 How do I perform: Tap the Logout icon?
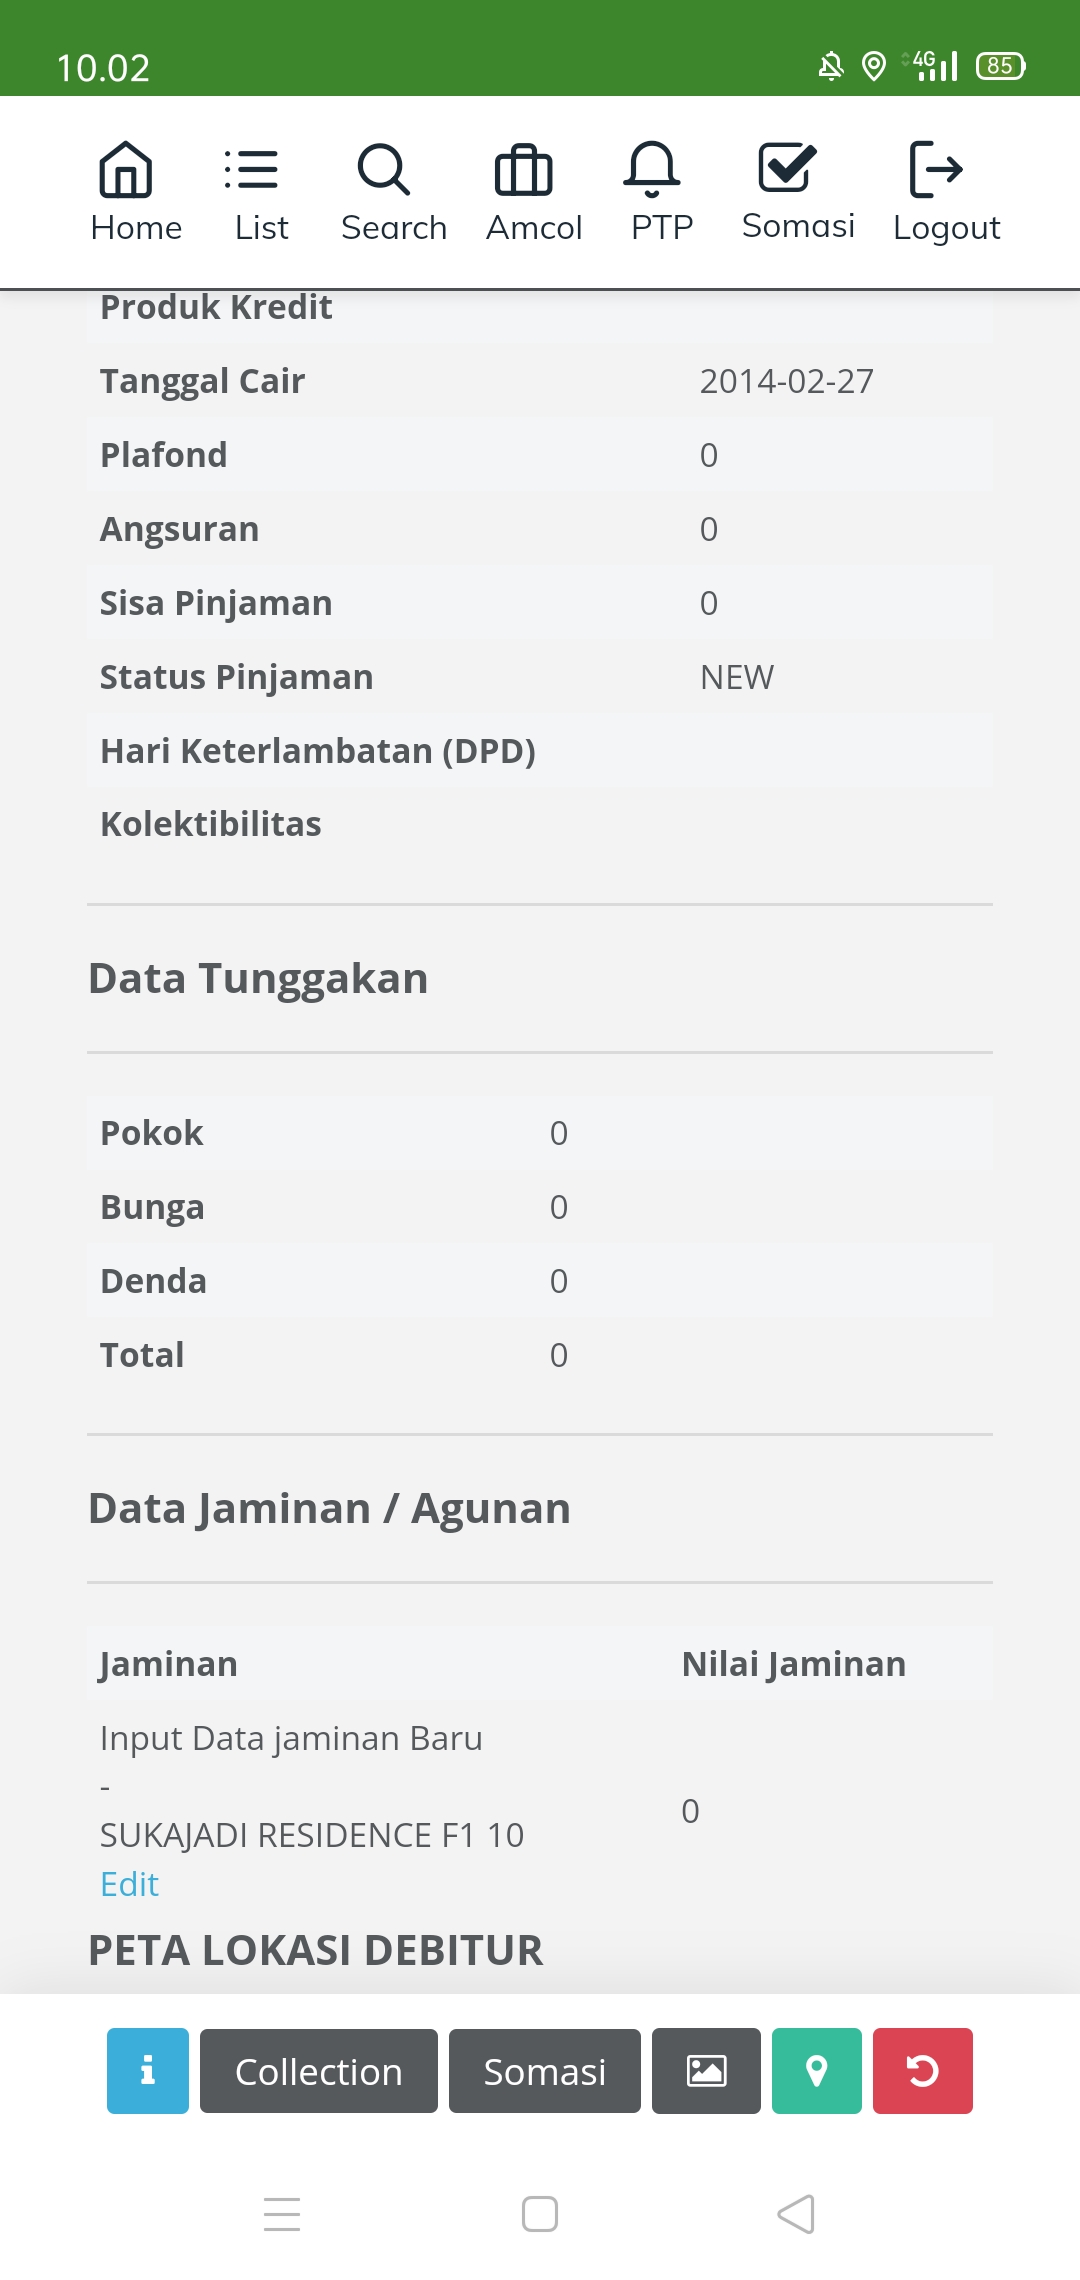click(936, 170)
